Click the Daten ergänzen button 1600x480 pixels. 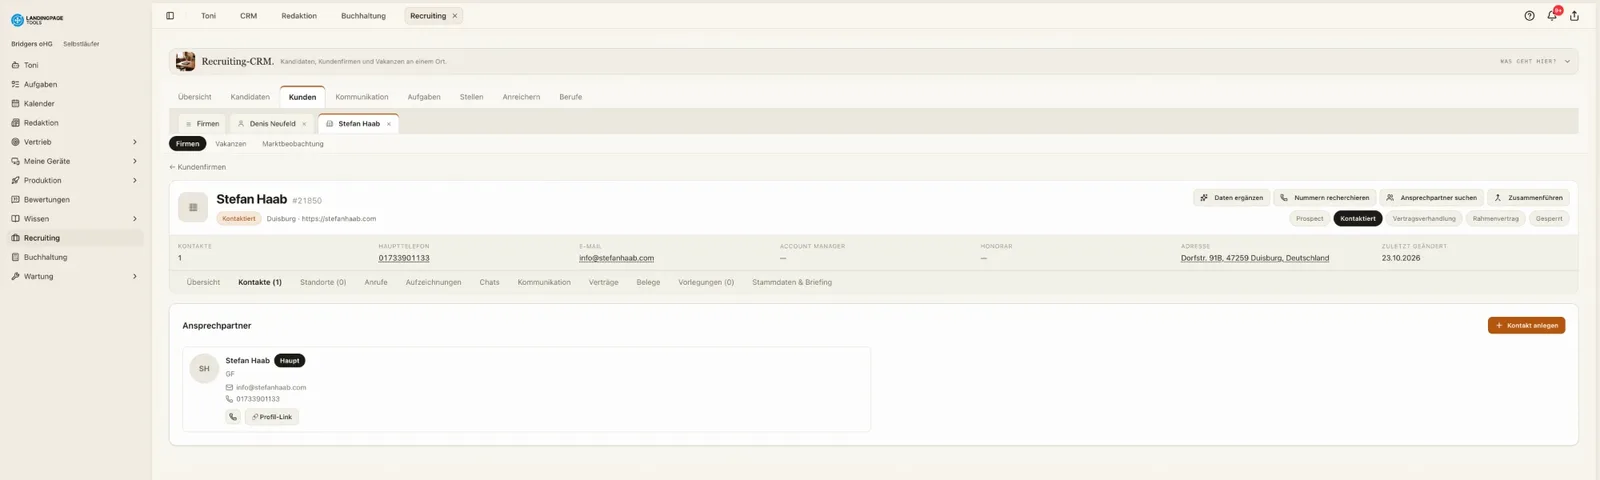pos(1231,198)
